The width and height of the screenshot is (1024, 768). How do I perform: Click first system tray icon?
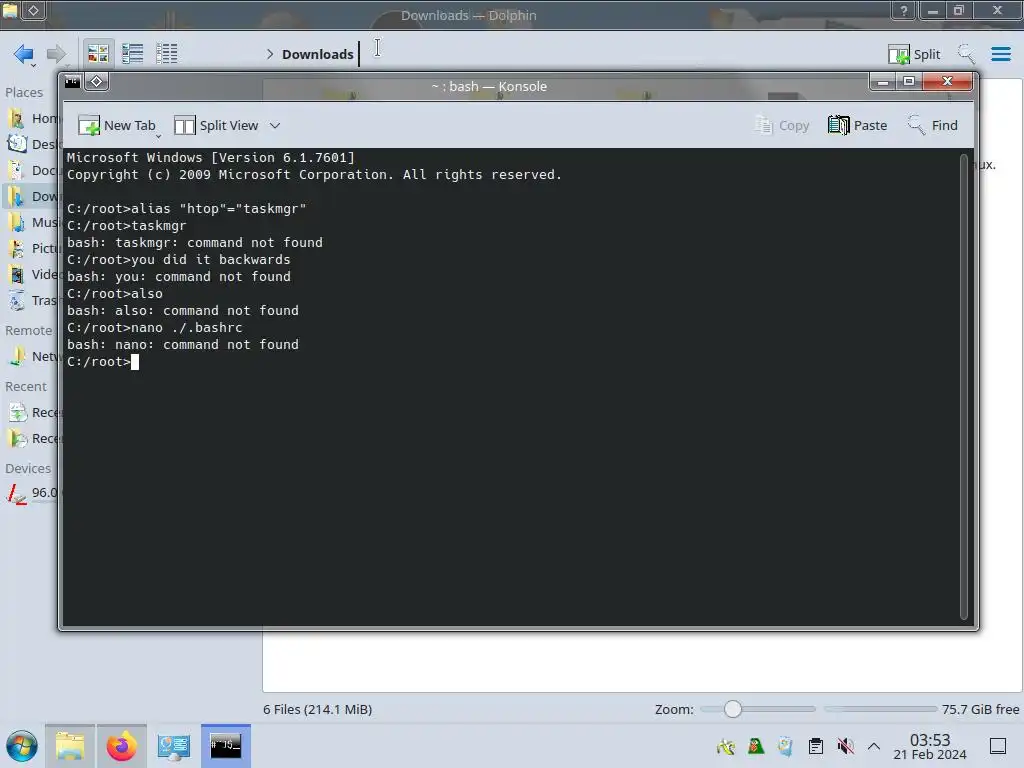pos(726,746)
